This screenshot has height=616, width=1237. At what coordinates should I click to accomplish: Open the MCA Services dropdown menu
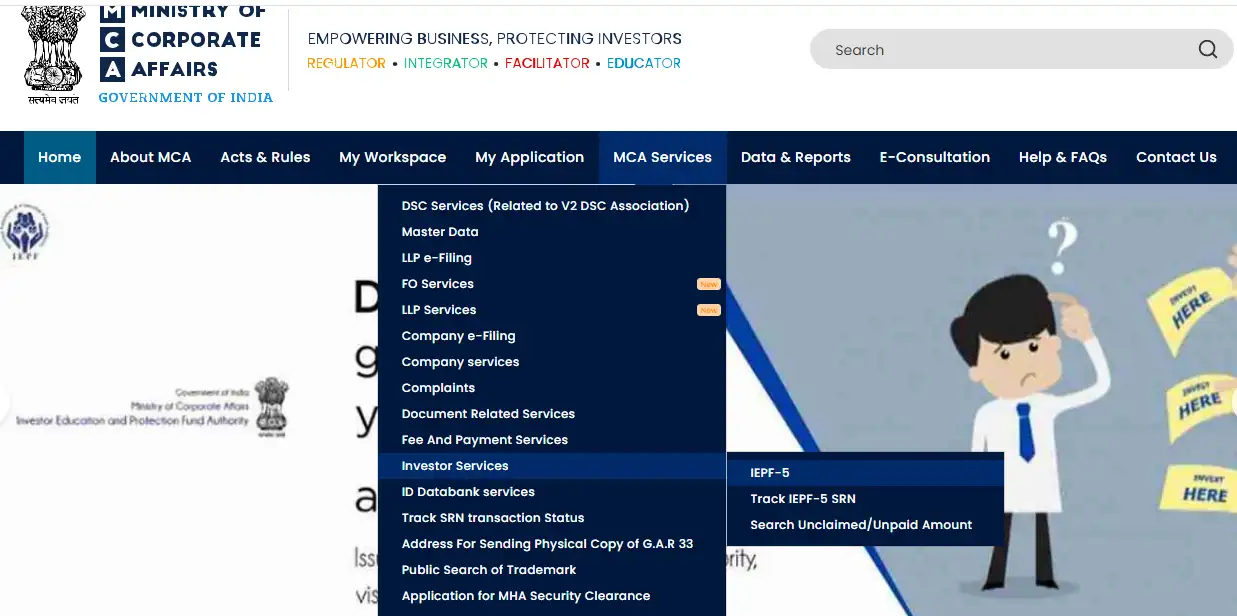click(662, 157)
